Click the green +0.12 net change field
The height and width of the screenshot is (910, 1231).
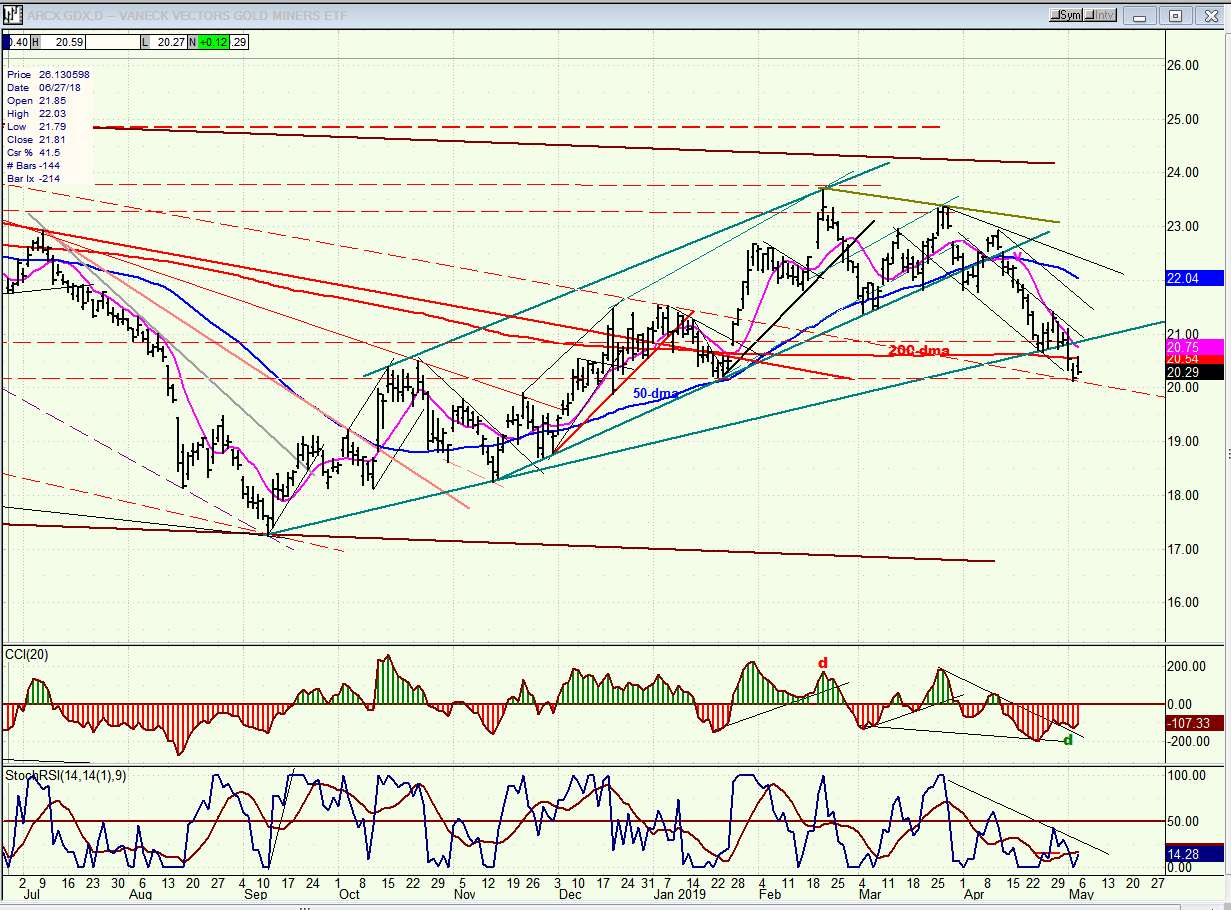pos(212,42)
